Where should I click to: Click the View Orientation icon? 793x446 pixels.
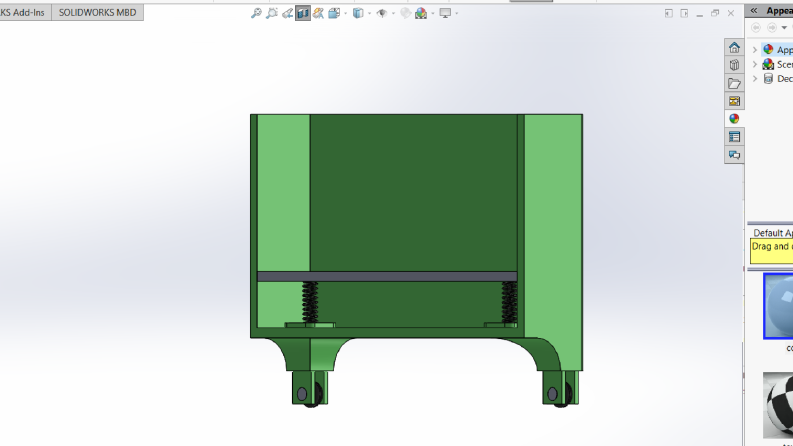coord(334,13)
